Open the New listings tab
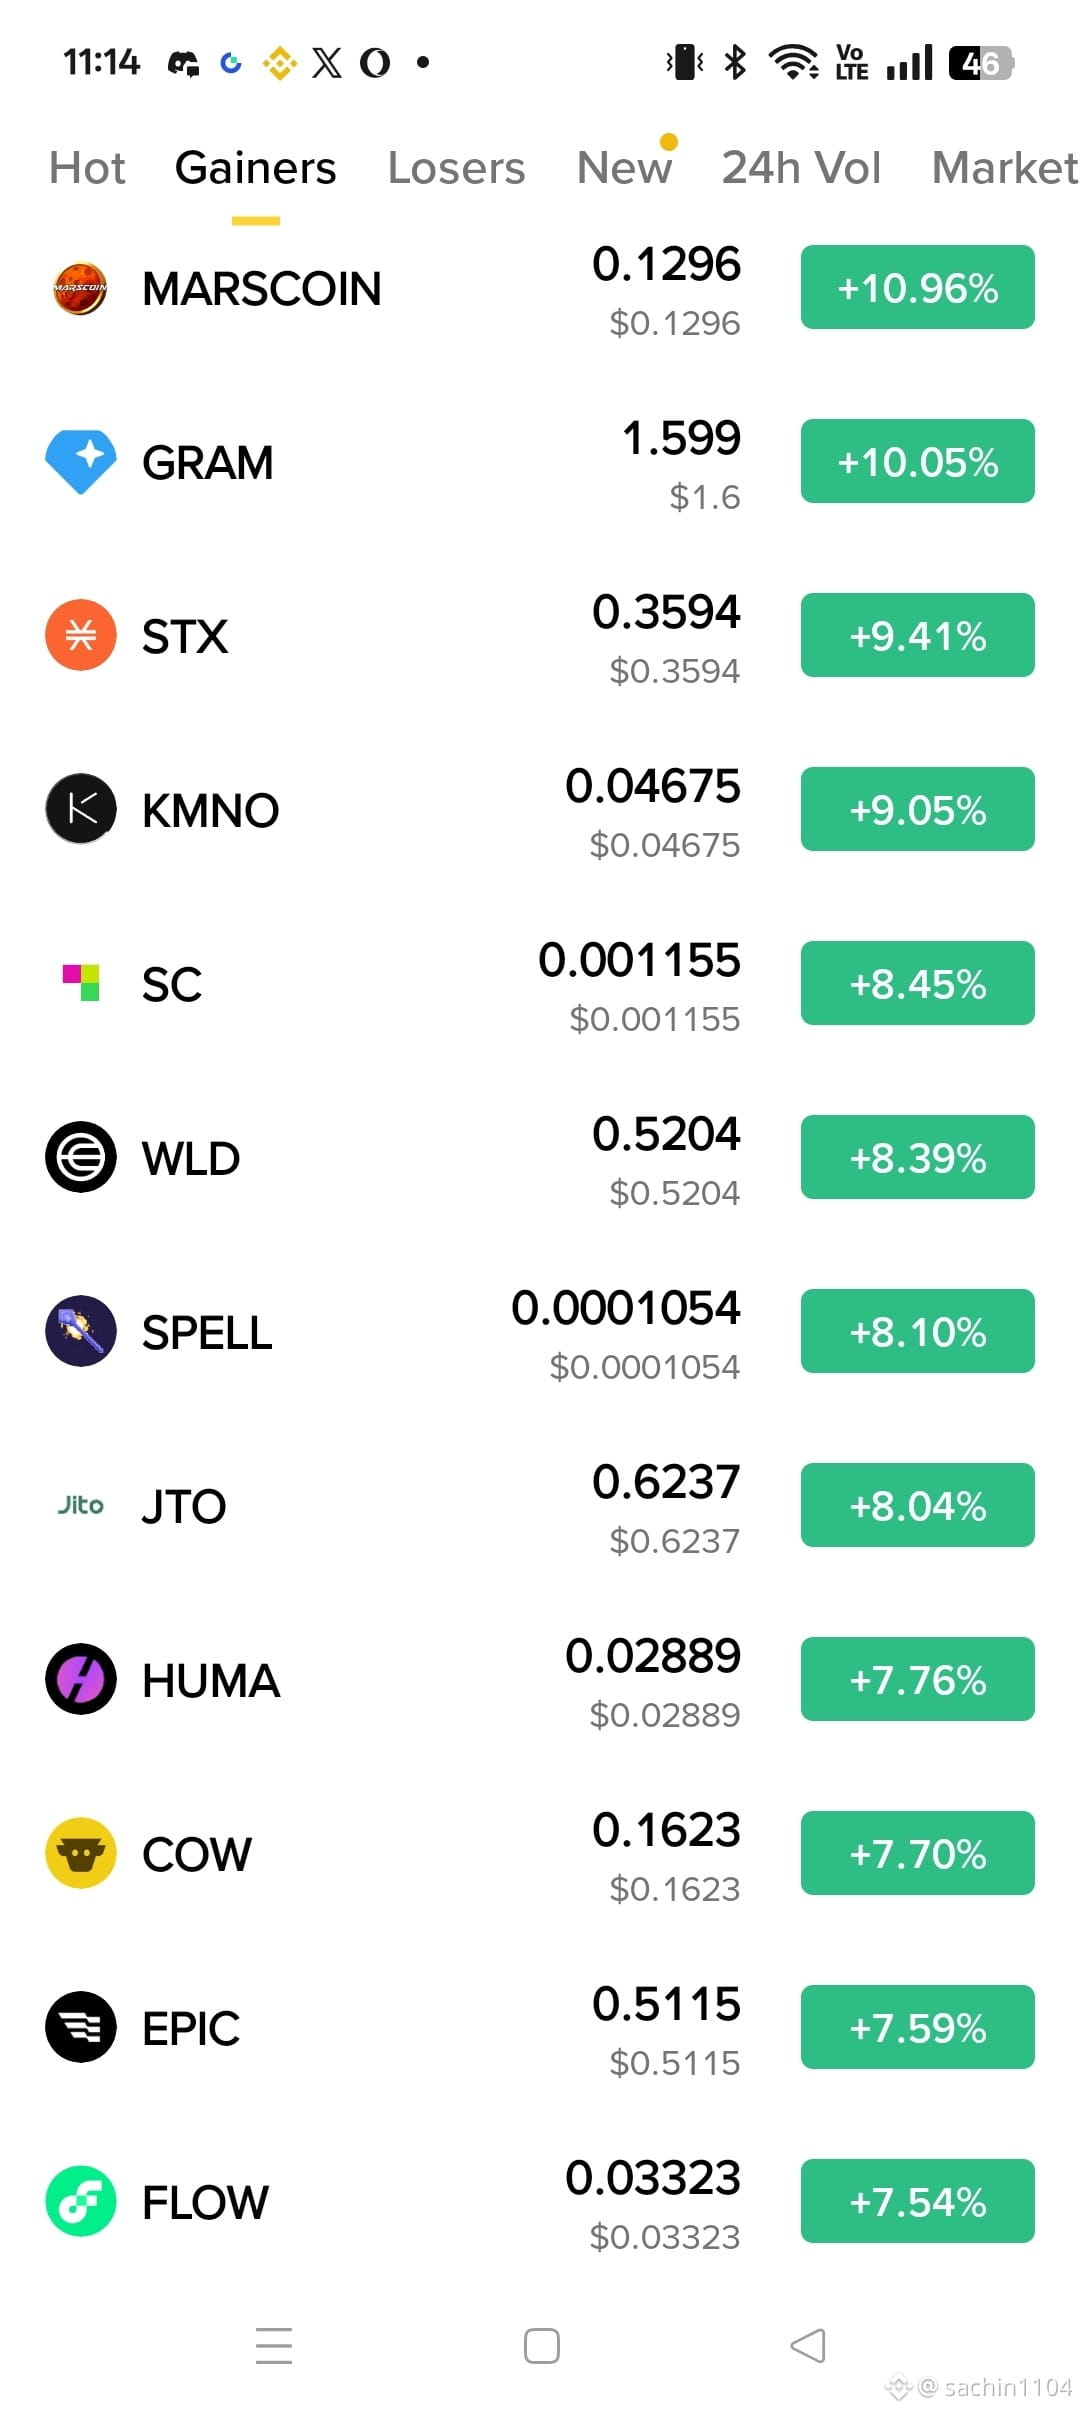 (x=624, y=168)
